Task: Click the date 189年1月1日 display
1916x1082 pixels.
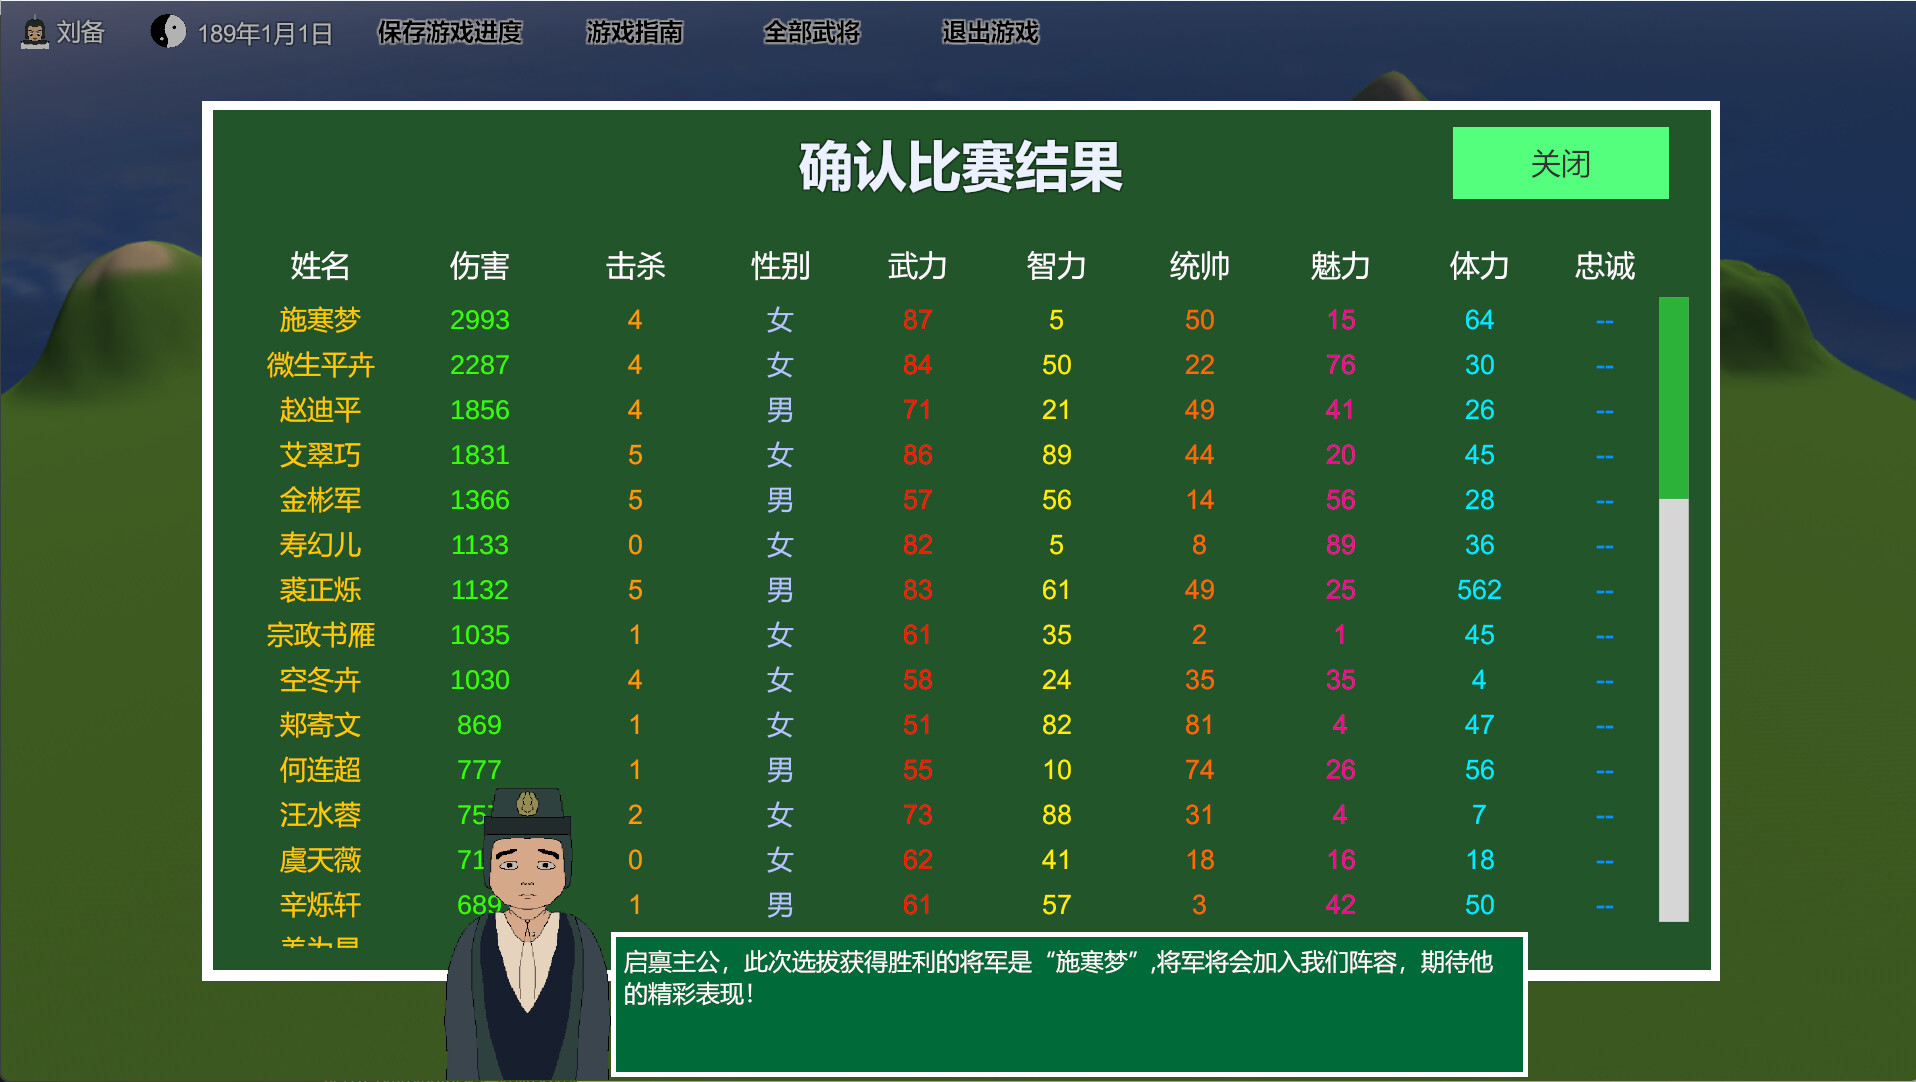Action: (264, 30)
